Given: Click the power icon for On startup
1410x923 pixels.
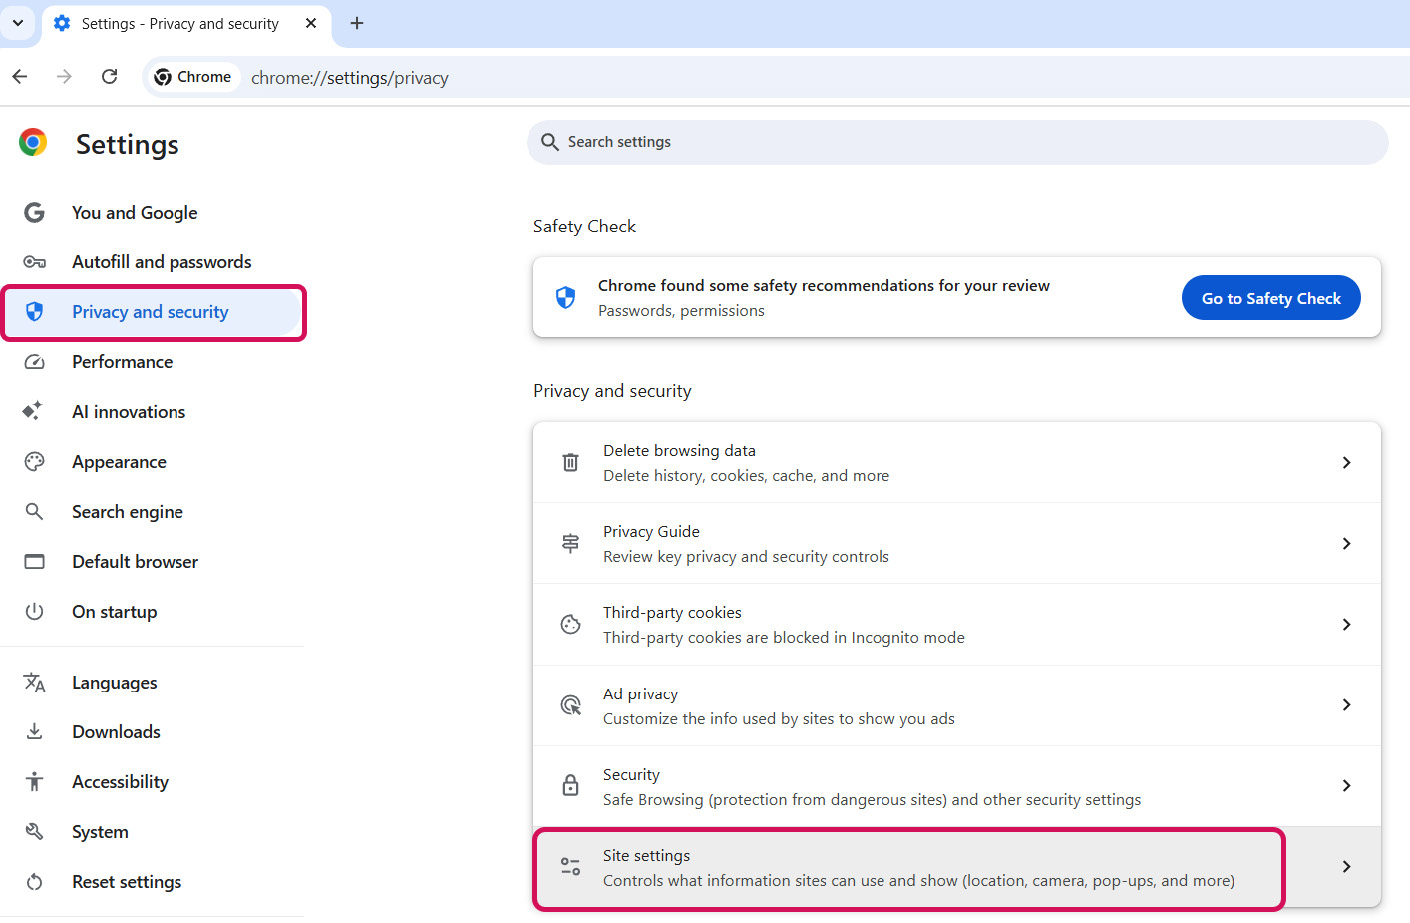Looking at the screenshot, I should coord(34,611).
